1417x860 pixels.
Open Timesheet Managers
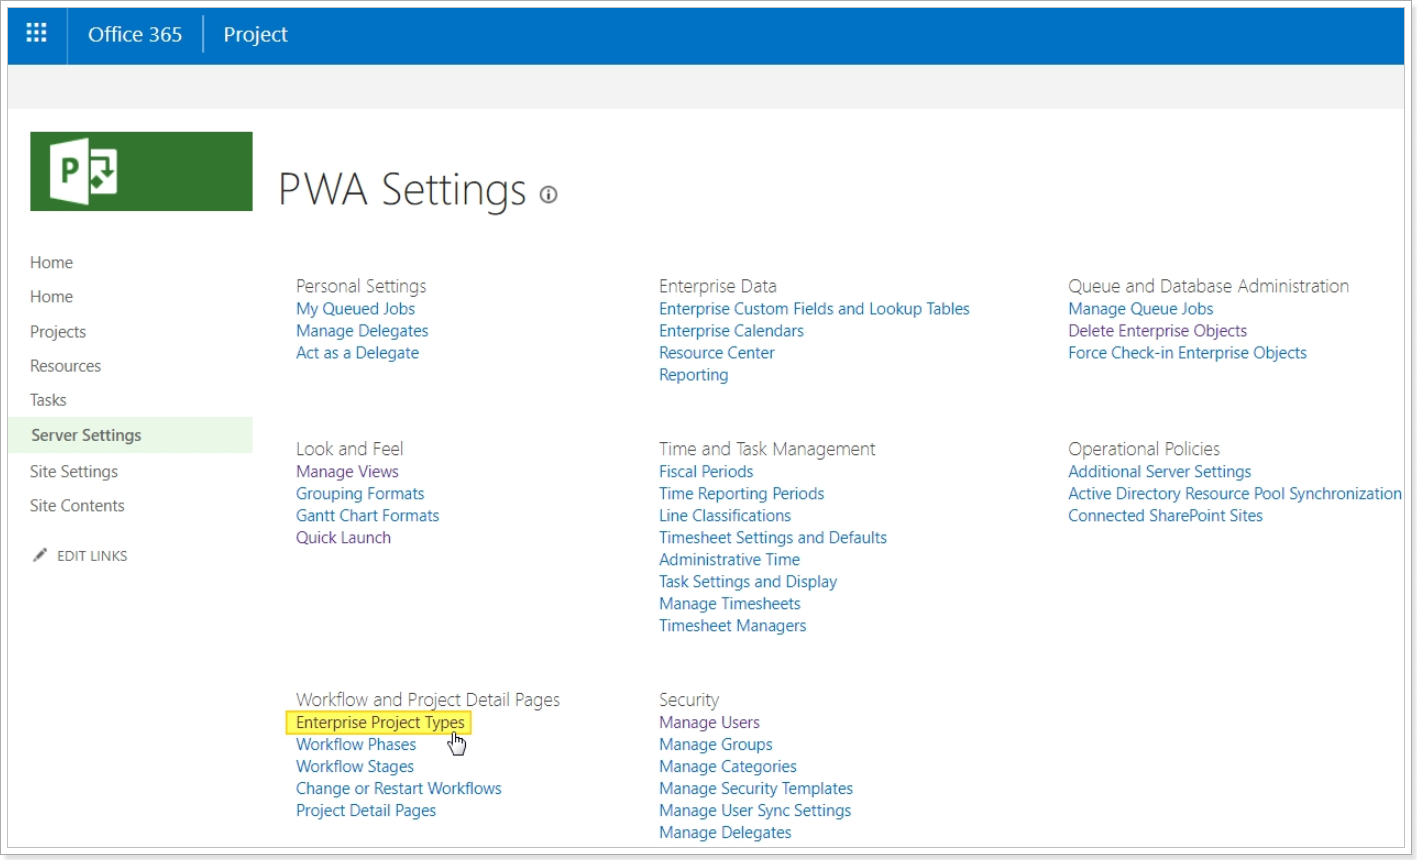coord(732,626)
